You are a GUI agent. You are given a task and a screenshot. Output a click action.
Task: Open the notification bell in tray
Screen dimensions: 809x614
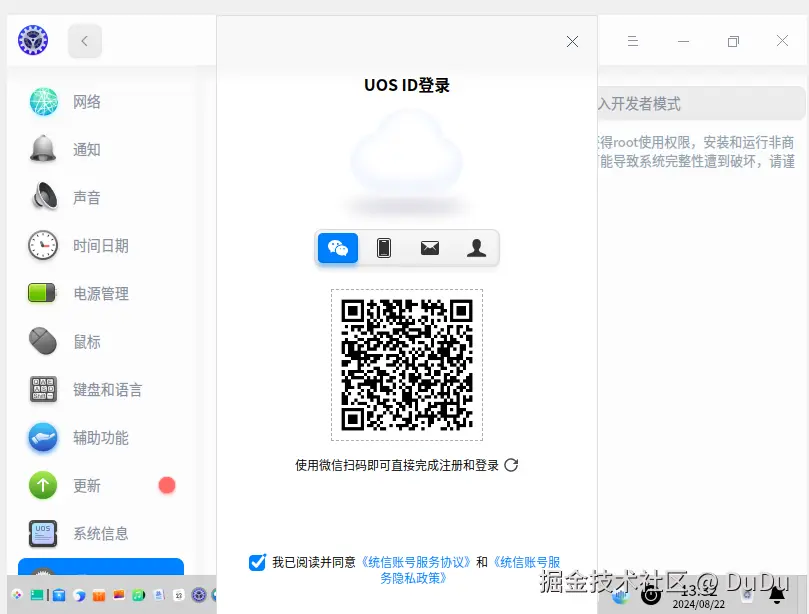(777, 594)
